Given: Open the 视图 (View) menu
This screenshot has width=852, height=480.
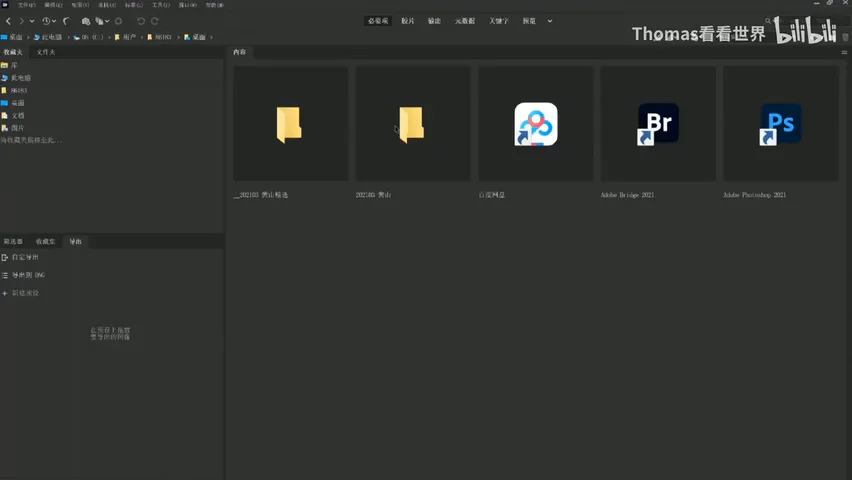Looking at the screenshot, I should [80, 5].
